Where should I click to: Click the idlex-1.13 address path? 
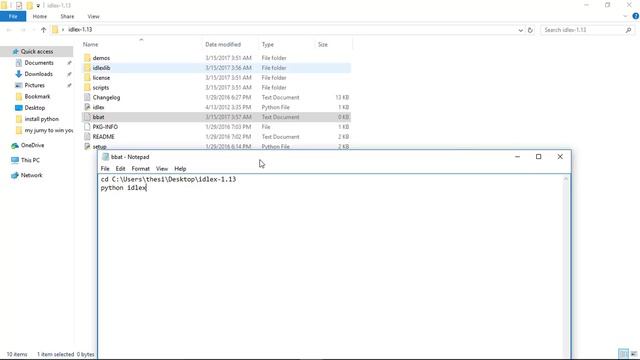[80, 29]
